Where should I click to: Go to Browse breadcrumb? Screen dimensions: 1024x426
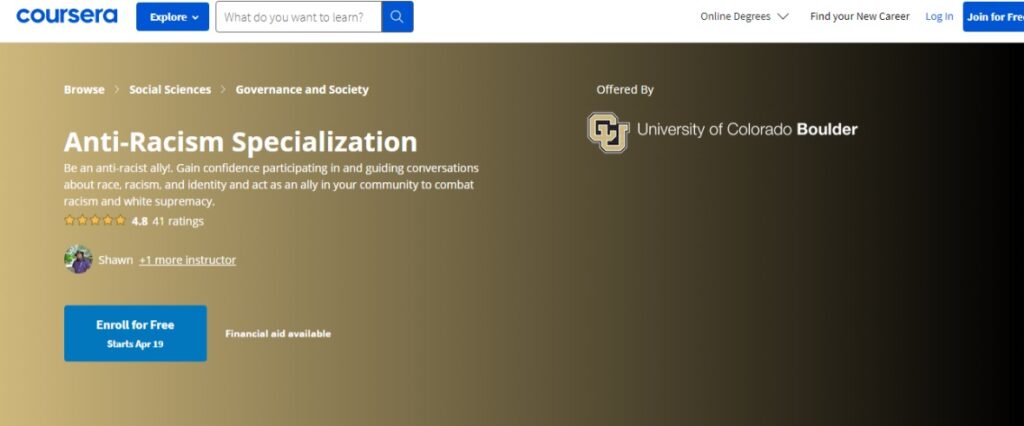click(84, 90)
